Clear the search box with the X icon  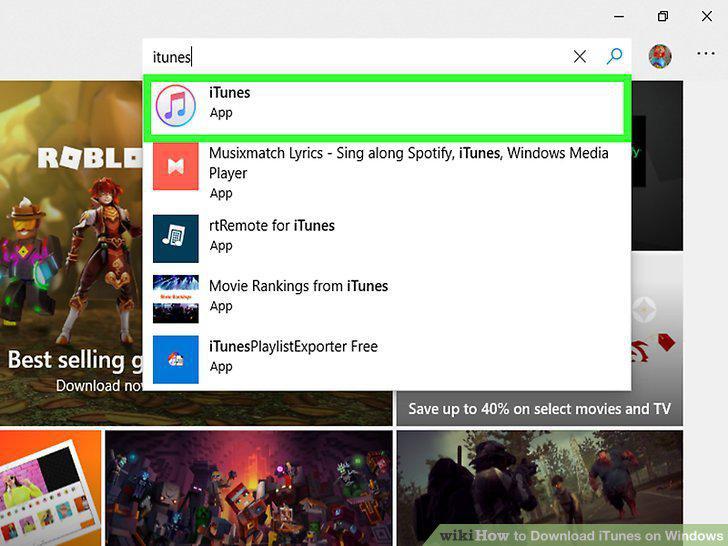[x=579, y=57]
